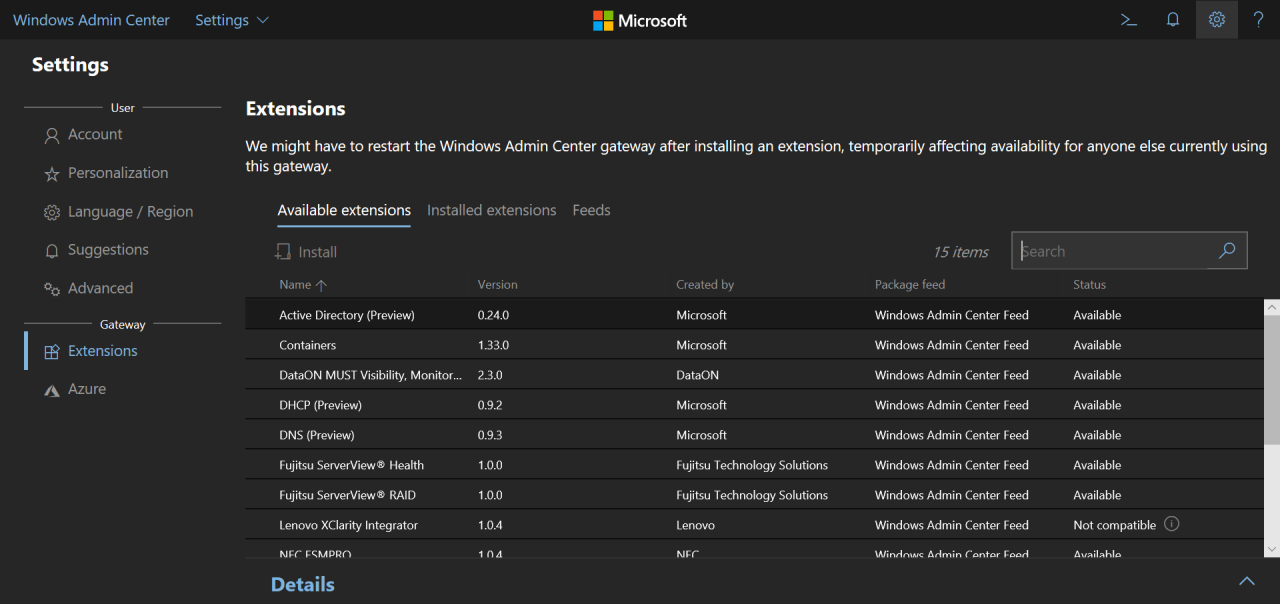Click the Details heading

(x=303, y=584)
